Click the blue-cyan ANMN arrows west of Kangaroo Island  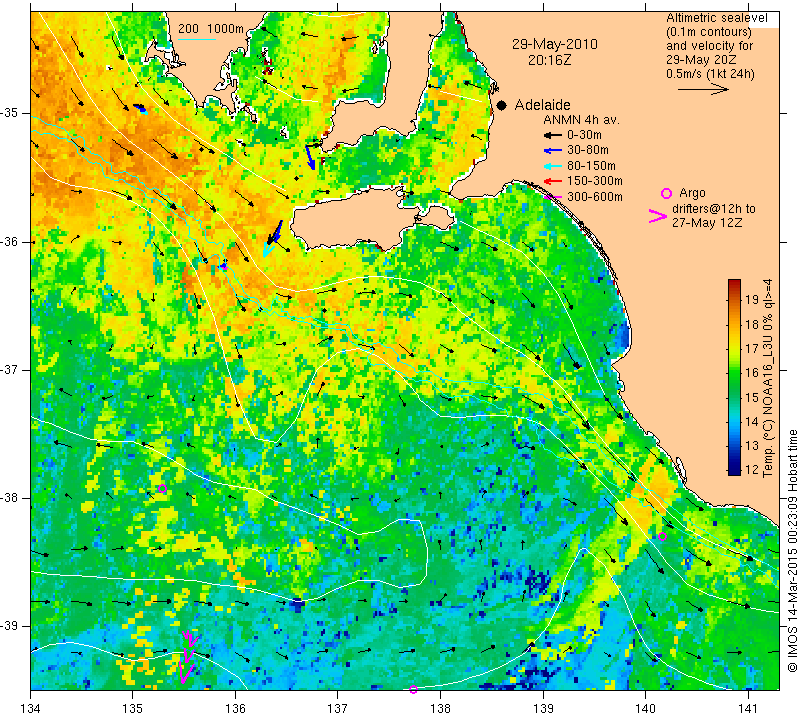(273, 238)
